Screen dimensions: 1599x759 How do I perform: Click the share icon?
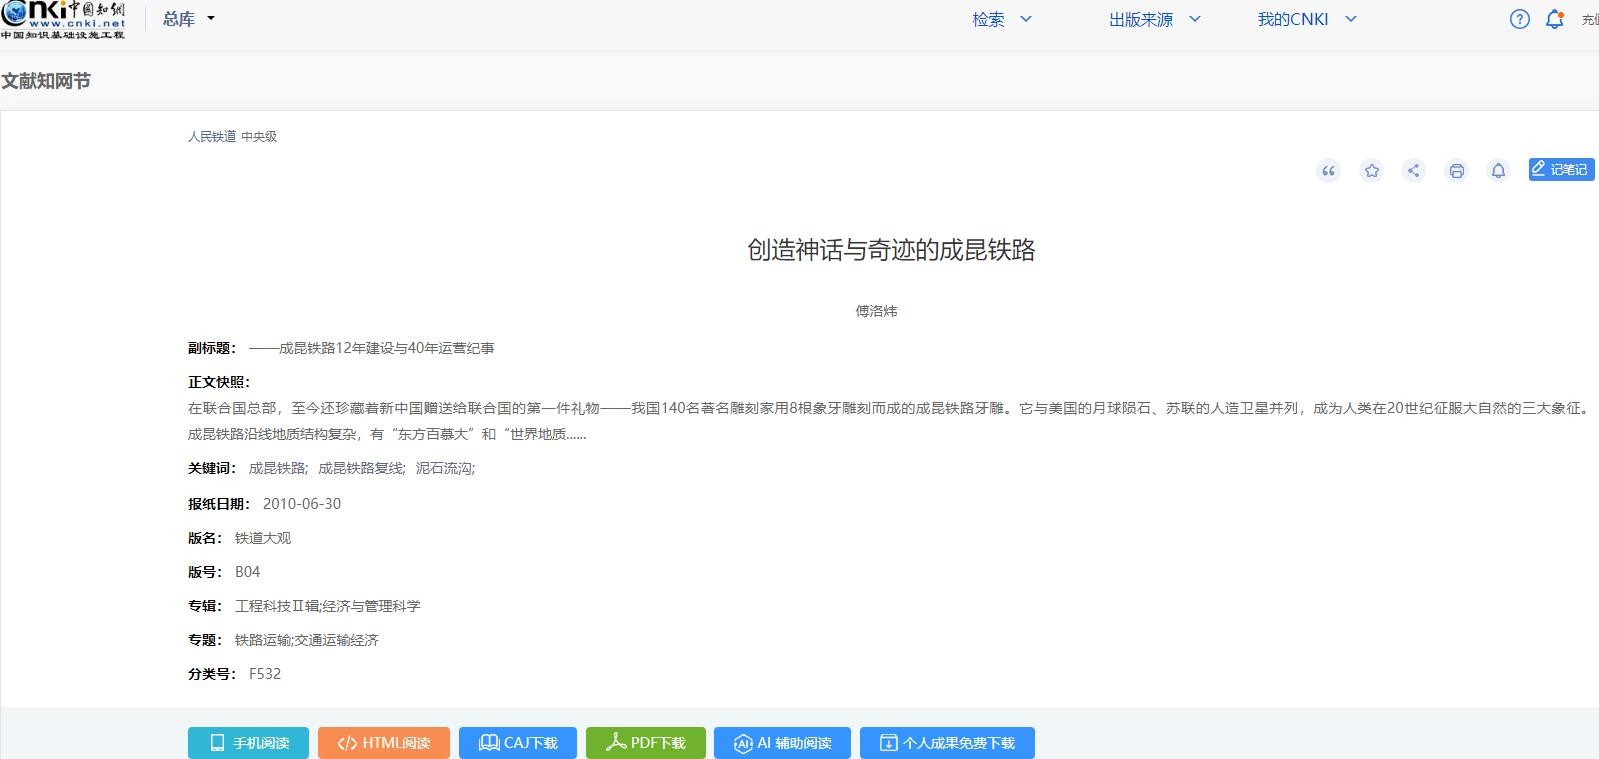[x=1413, y=171]
